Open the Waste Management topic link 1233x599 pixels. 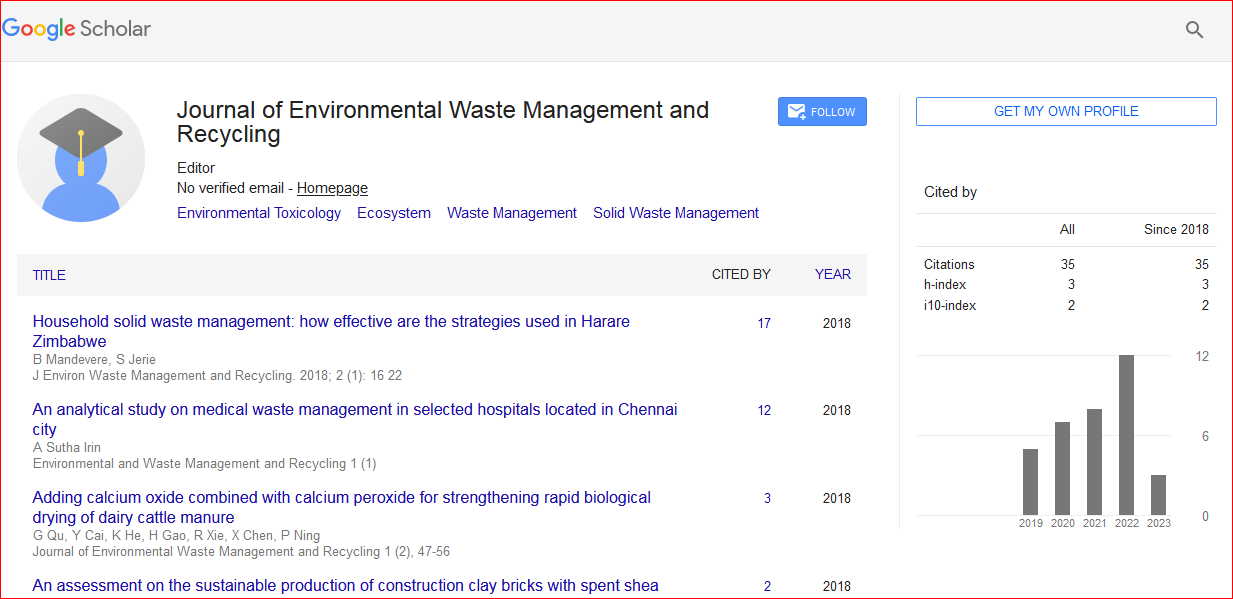[511, 213]
